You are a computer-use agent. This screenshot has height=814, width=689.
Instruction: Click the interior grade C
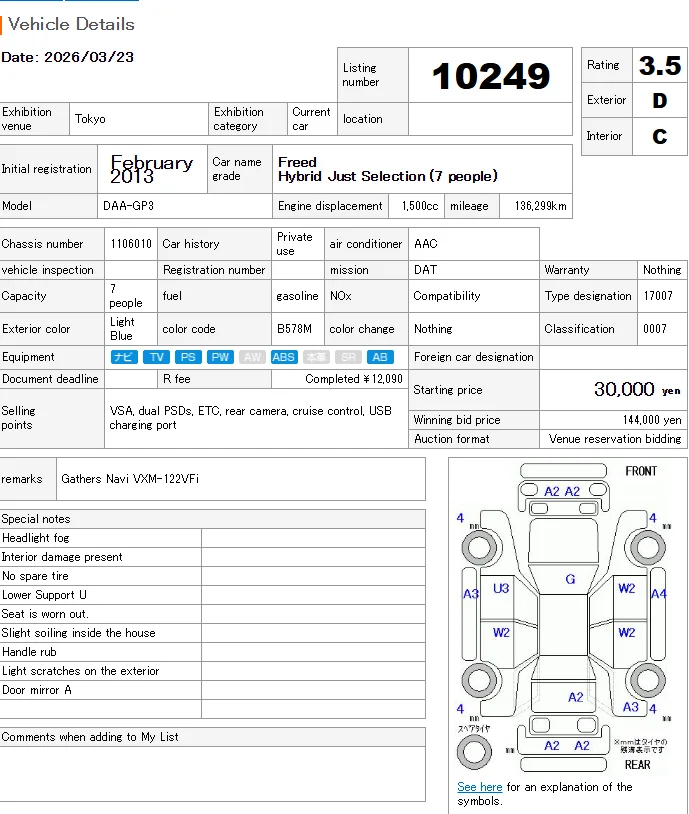tap(660, 137)
